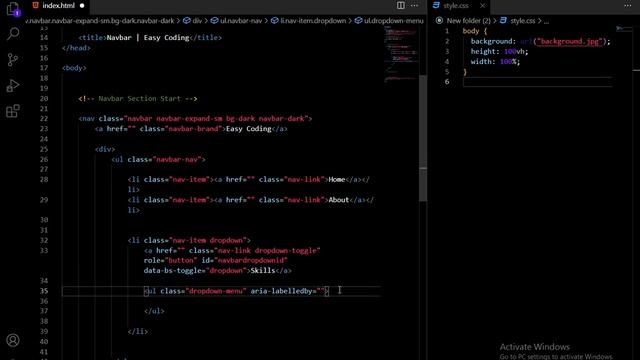Open More Actions for index.html editor group
Image resolution: width=640 pixels, height=360 pixels.
tap(415, 5)
